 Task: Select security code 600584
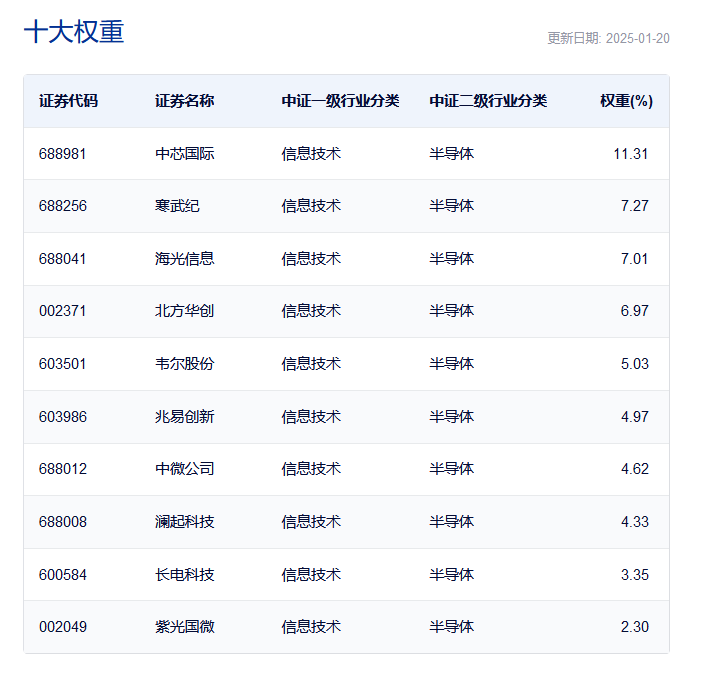tap(62, 575)
